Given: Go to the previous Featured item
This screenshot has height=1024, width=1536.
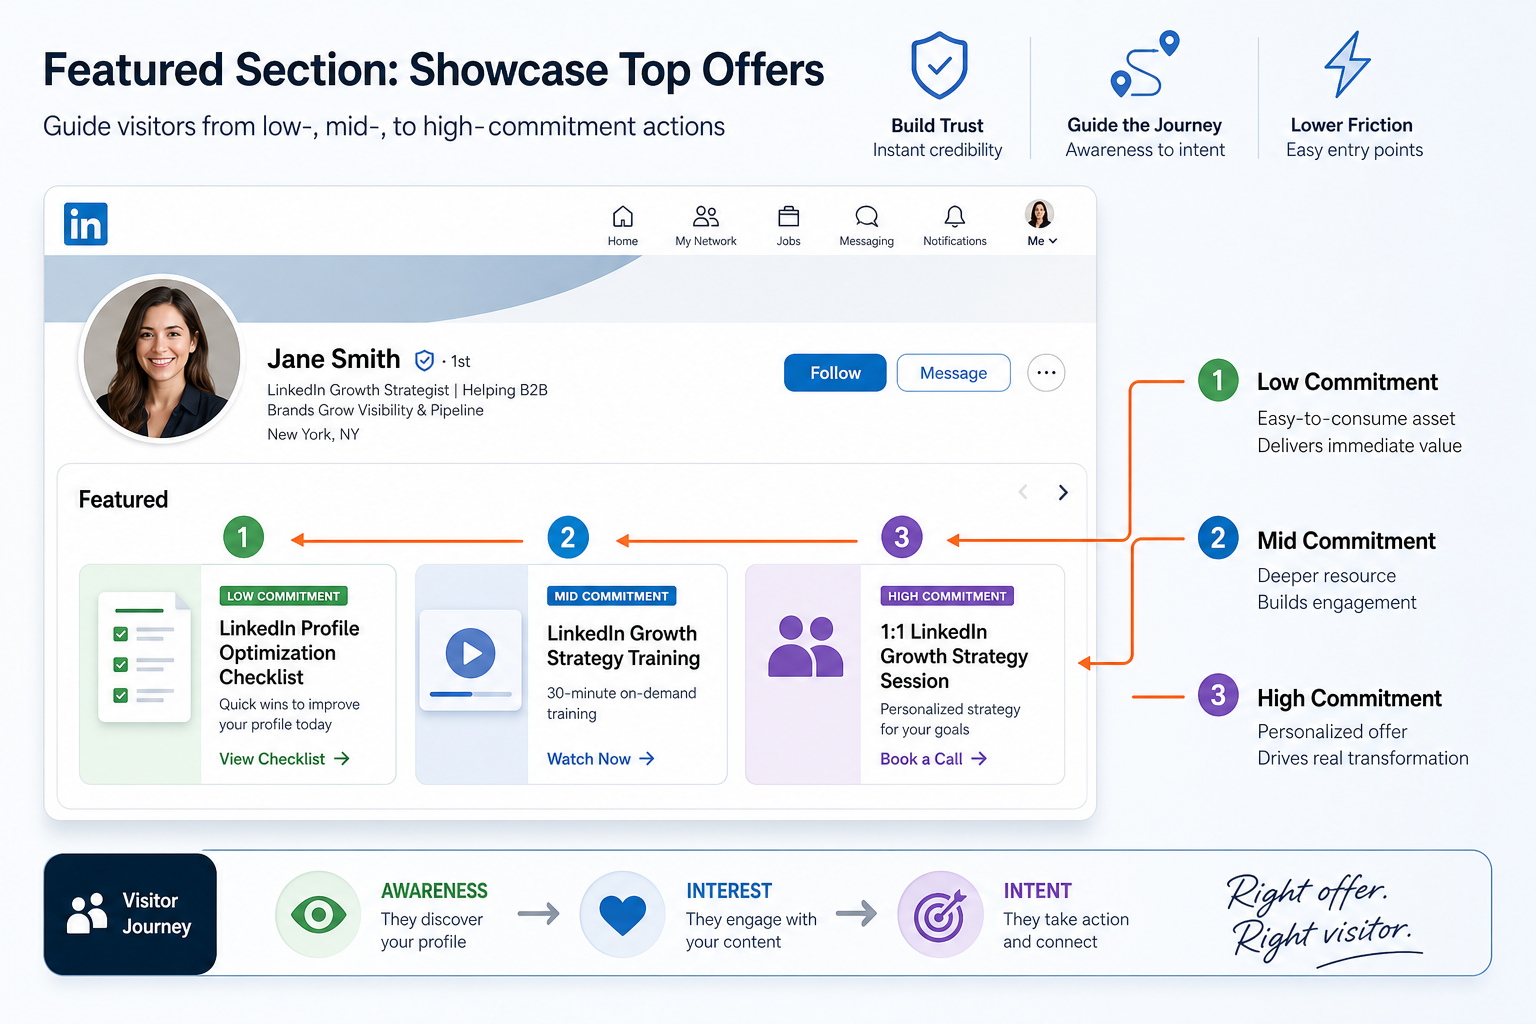Looking at the screenshot, I should click(x=1023, y=492).
